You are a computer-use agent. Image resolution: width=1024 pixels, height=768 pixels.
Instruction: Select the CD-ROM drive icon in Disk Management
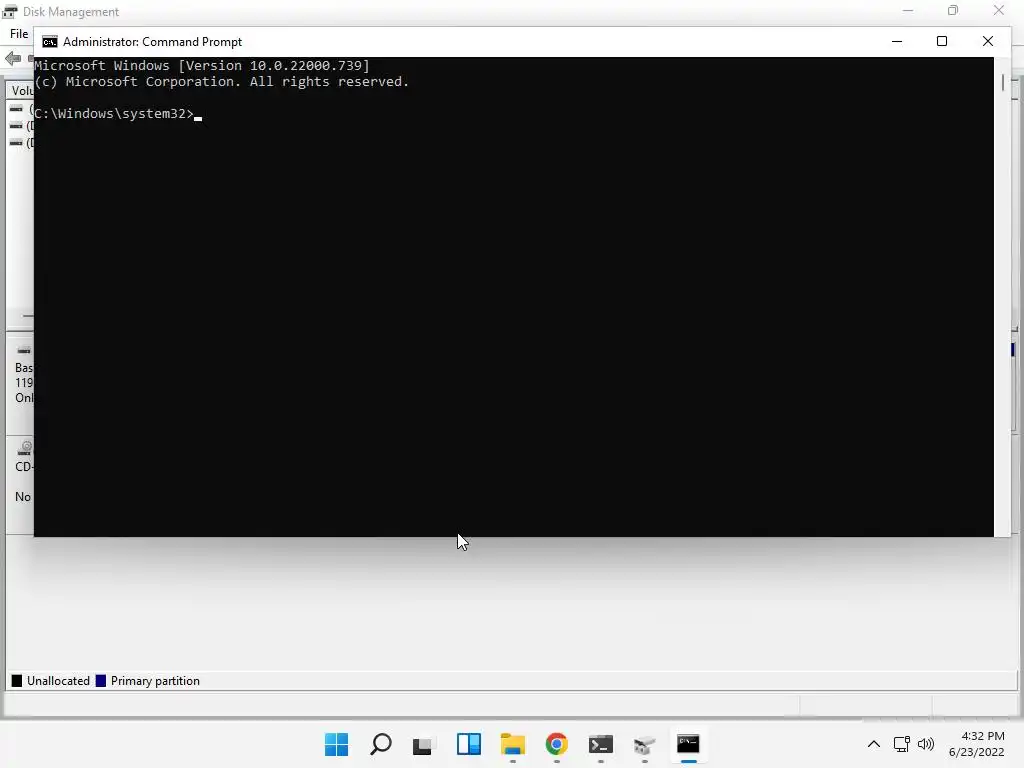coord(24,447)
